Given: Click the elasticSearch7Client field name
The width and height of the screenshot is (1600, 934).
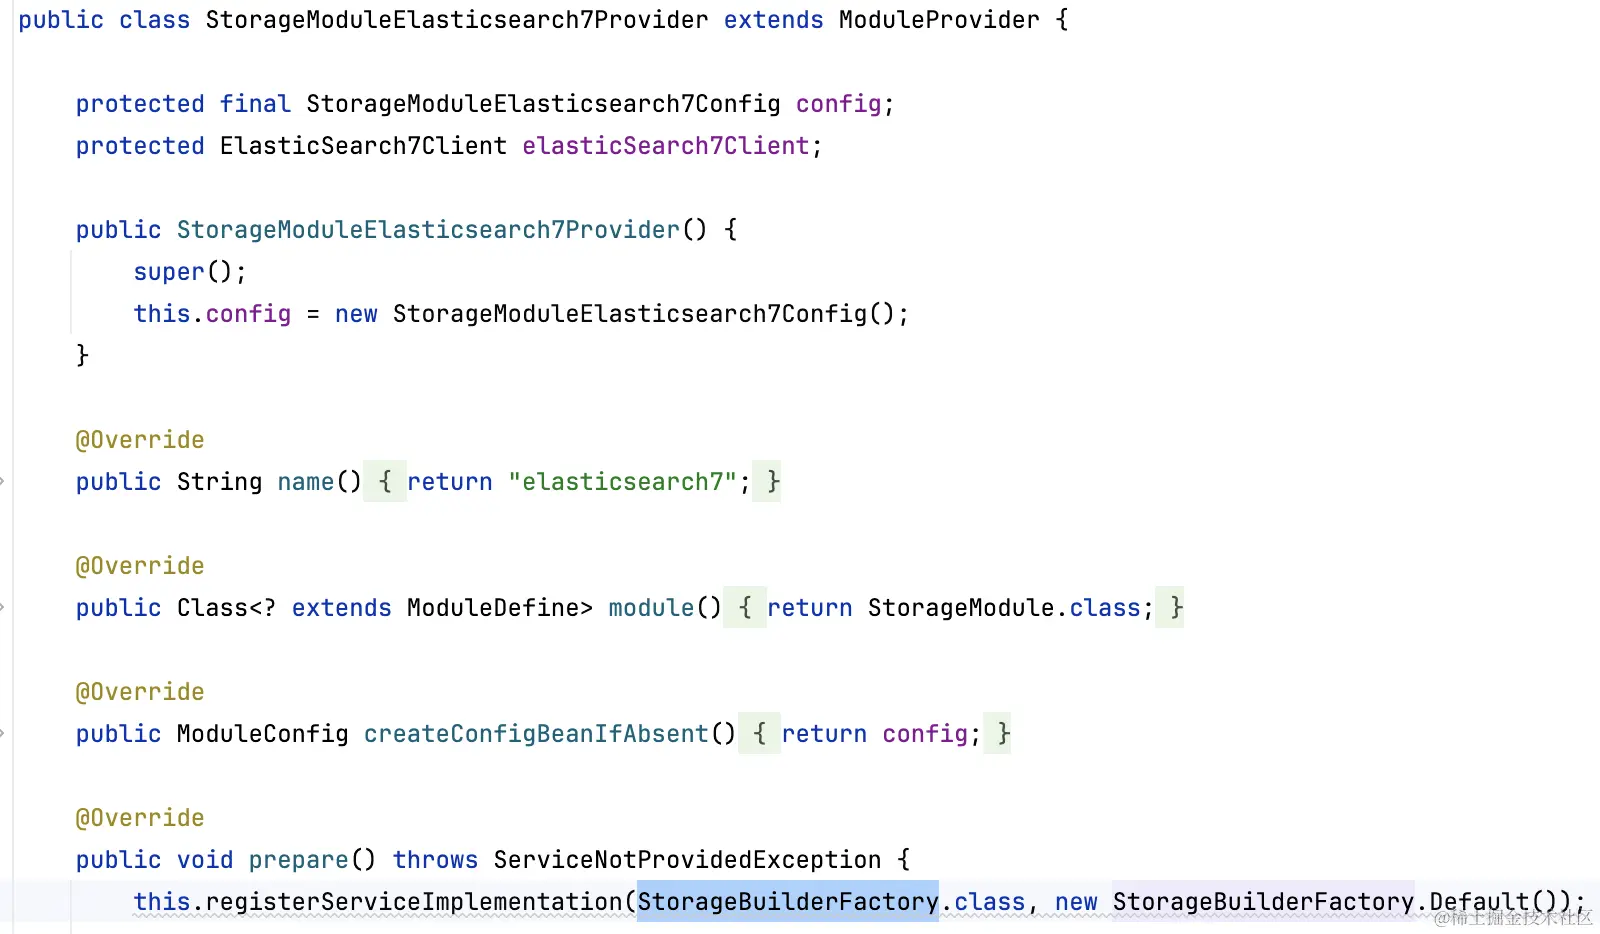Looking at the screenshot, I should coord(666,146).
